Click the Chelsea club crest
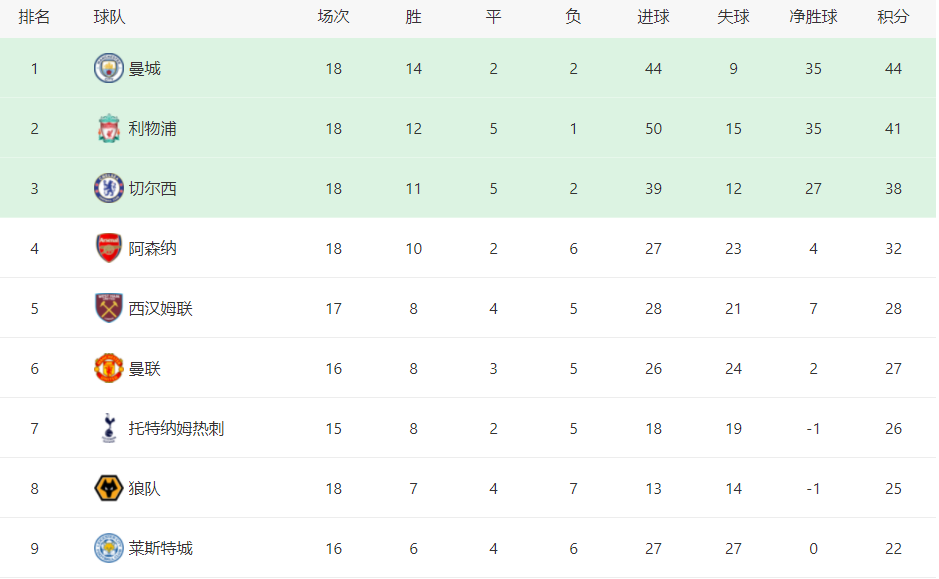This screenshot has width=939, height=579. coord(108,188)
